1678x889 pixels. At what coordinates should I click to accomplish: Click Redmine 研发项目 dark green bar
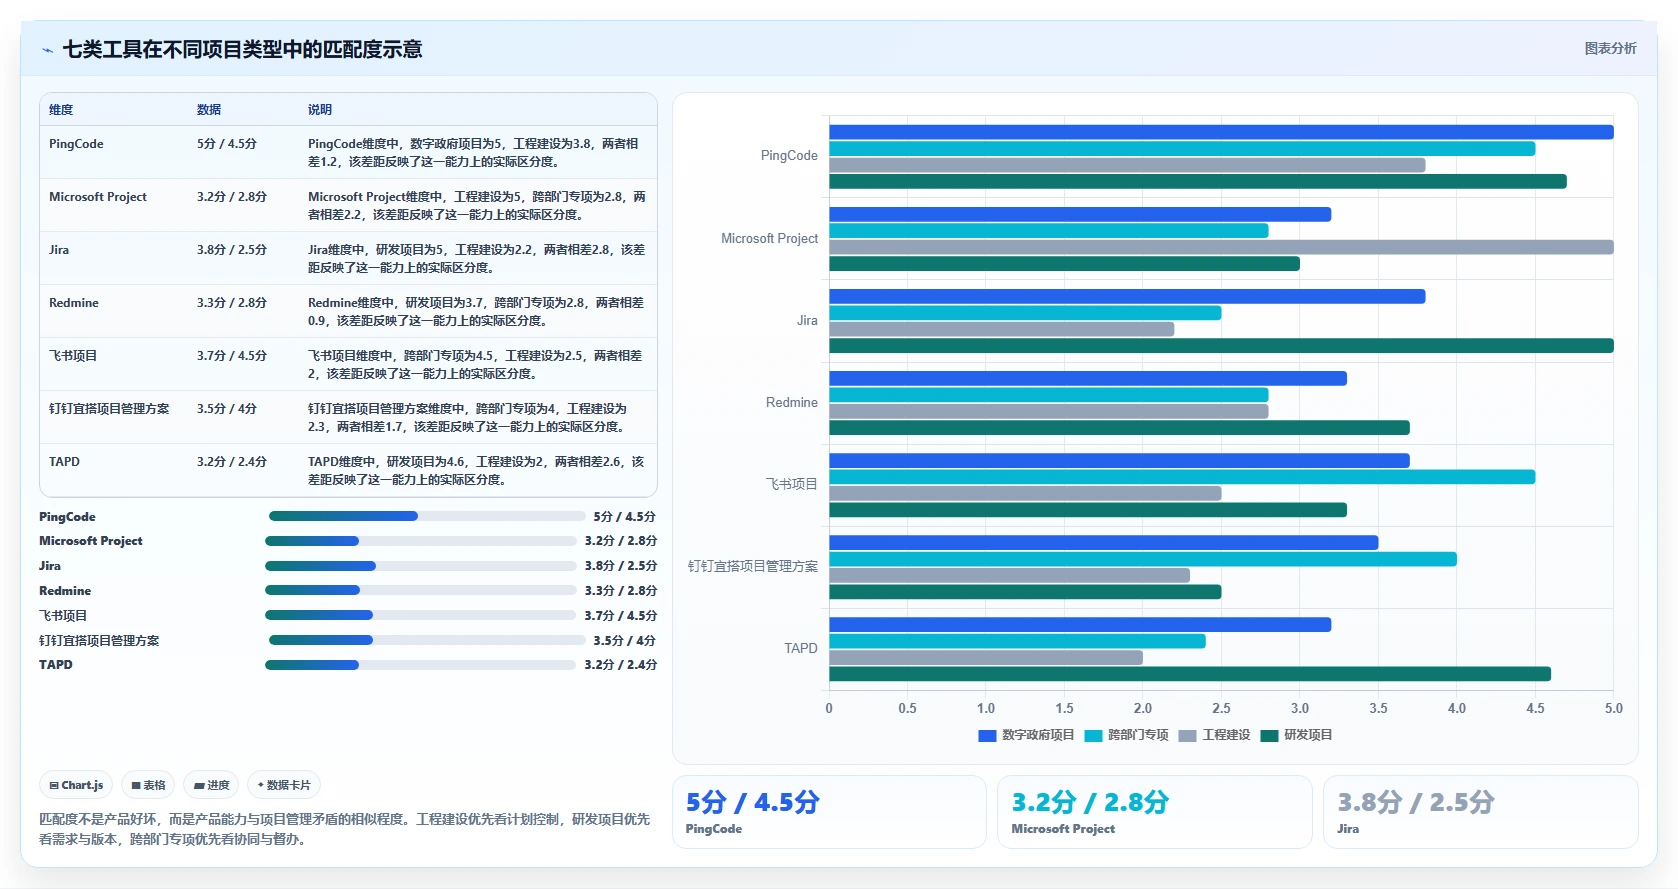1119,428
